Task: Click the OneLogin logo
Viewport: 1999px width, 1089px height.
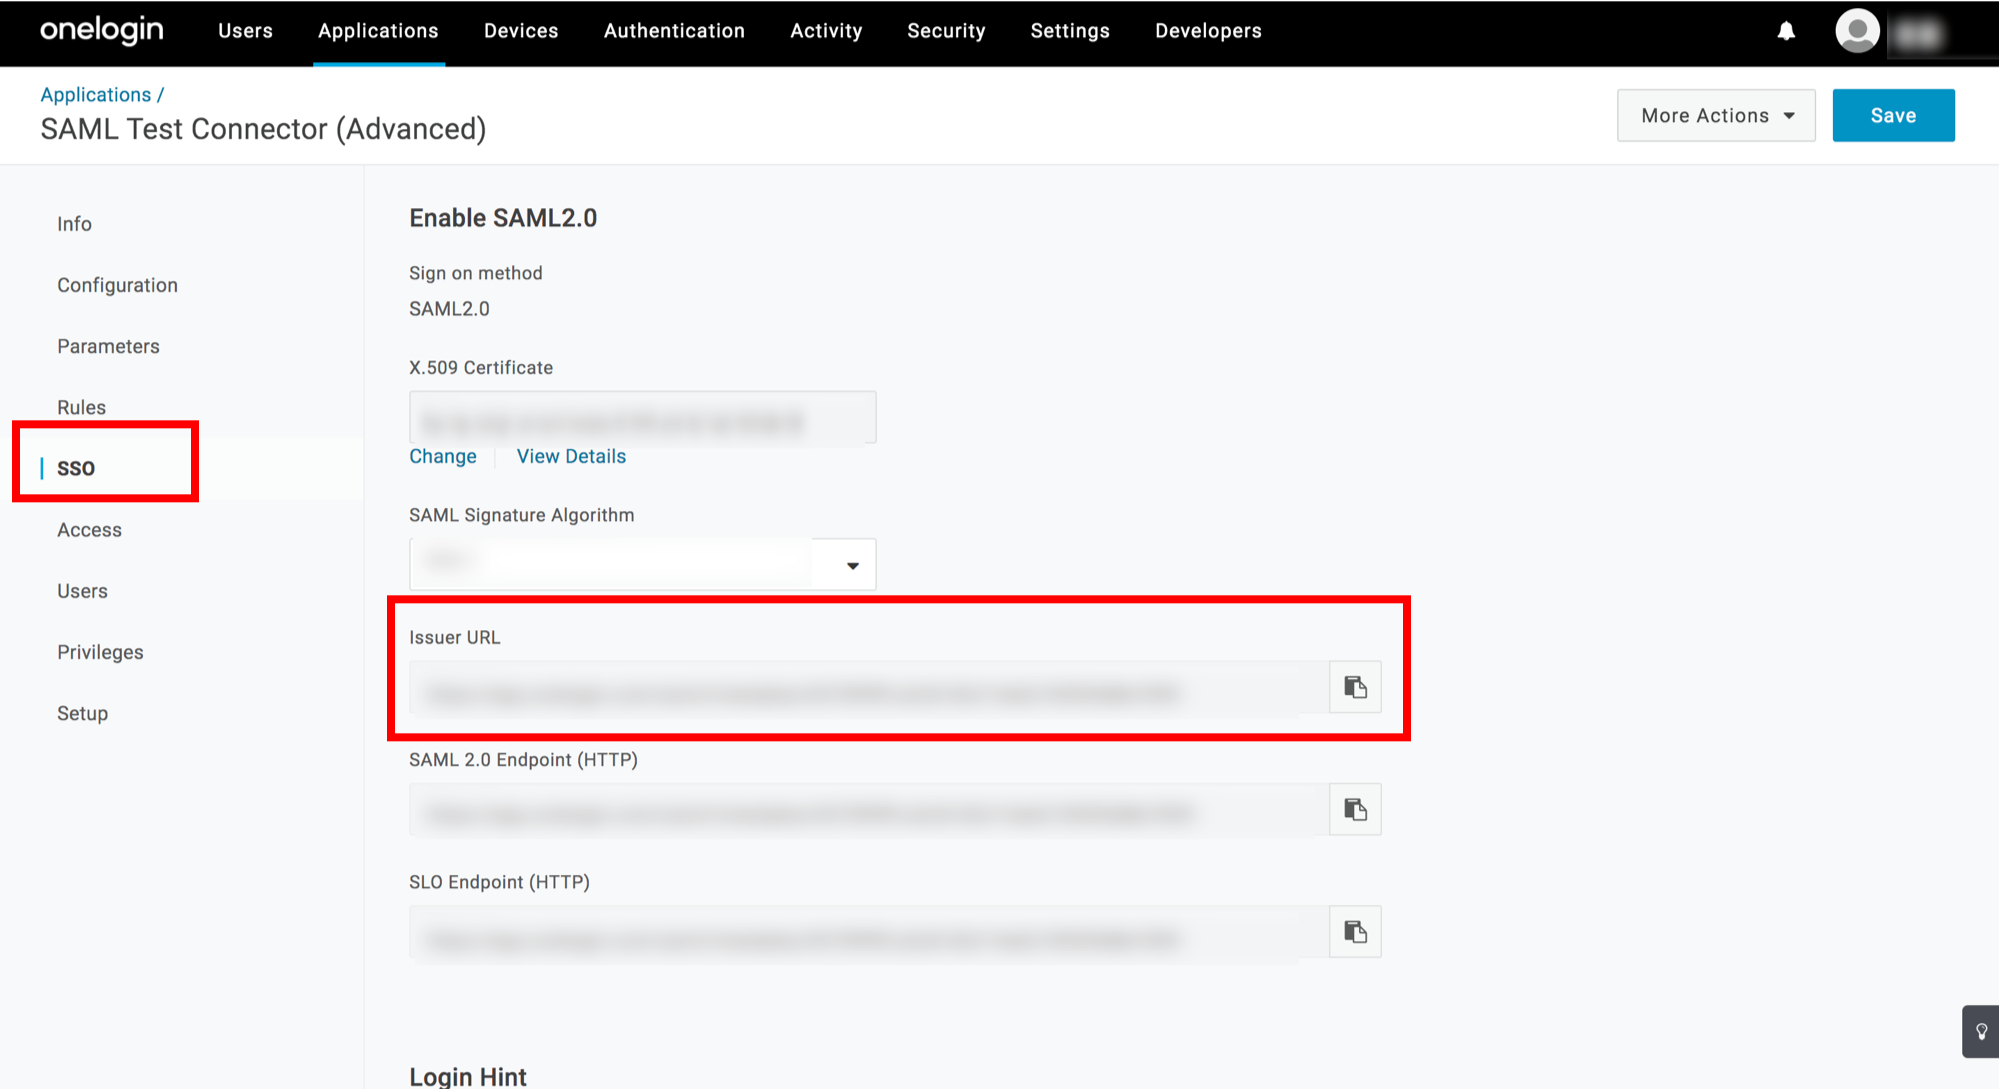Action: 102,31
